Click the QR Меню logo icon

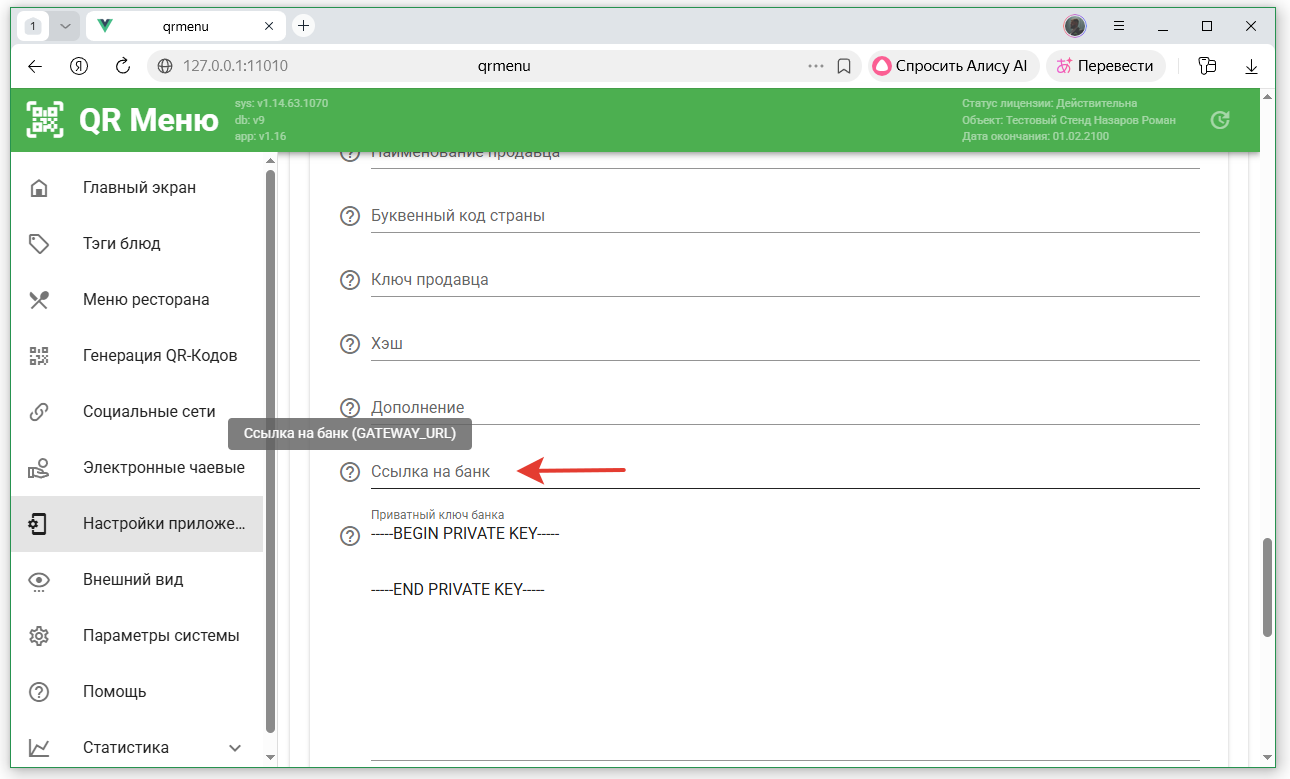point(45,120)
